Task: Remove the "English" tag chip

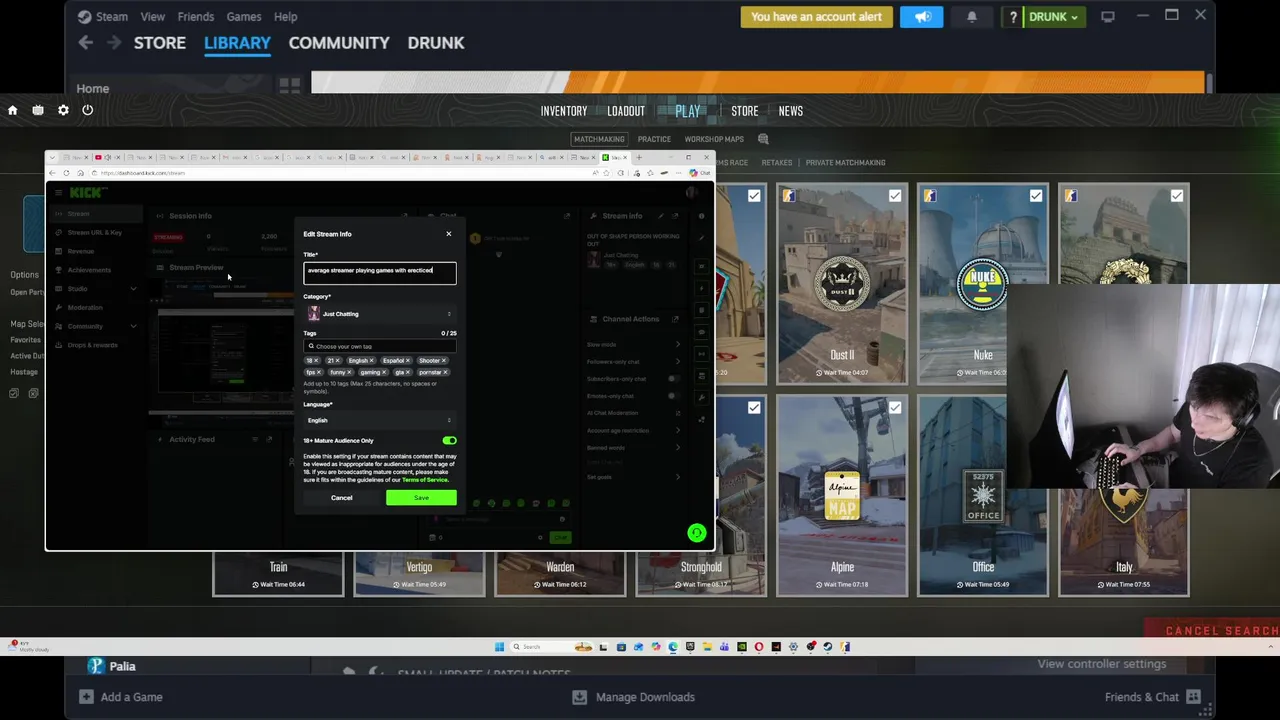Action: coord(372,360)
